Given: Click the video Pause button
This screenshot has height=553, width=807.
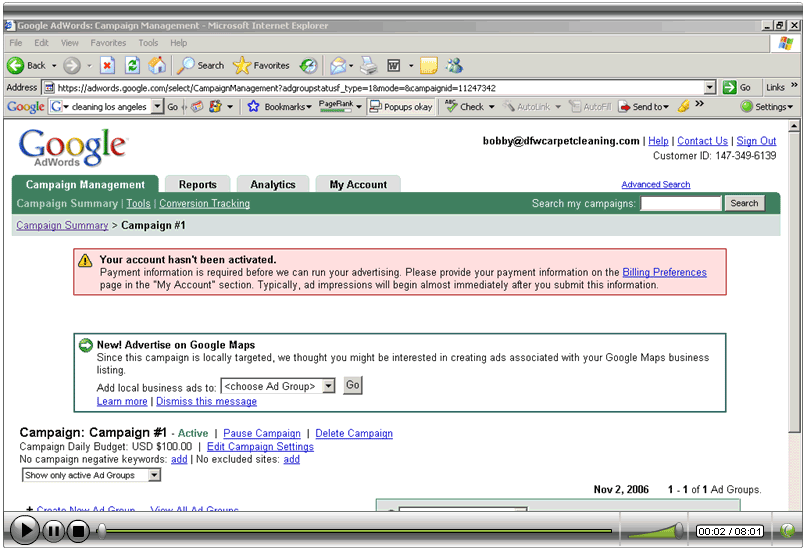Looking at the screenshot, I should tap(53, 530).
